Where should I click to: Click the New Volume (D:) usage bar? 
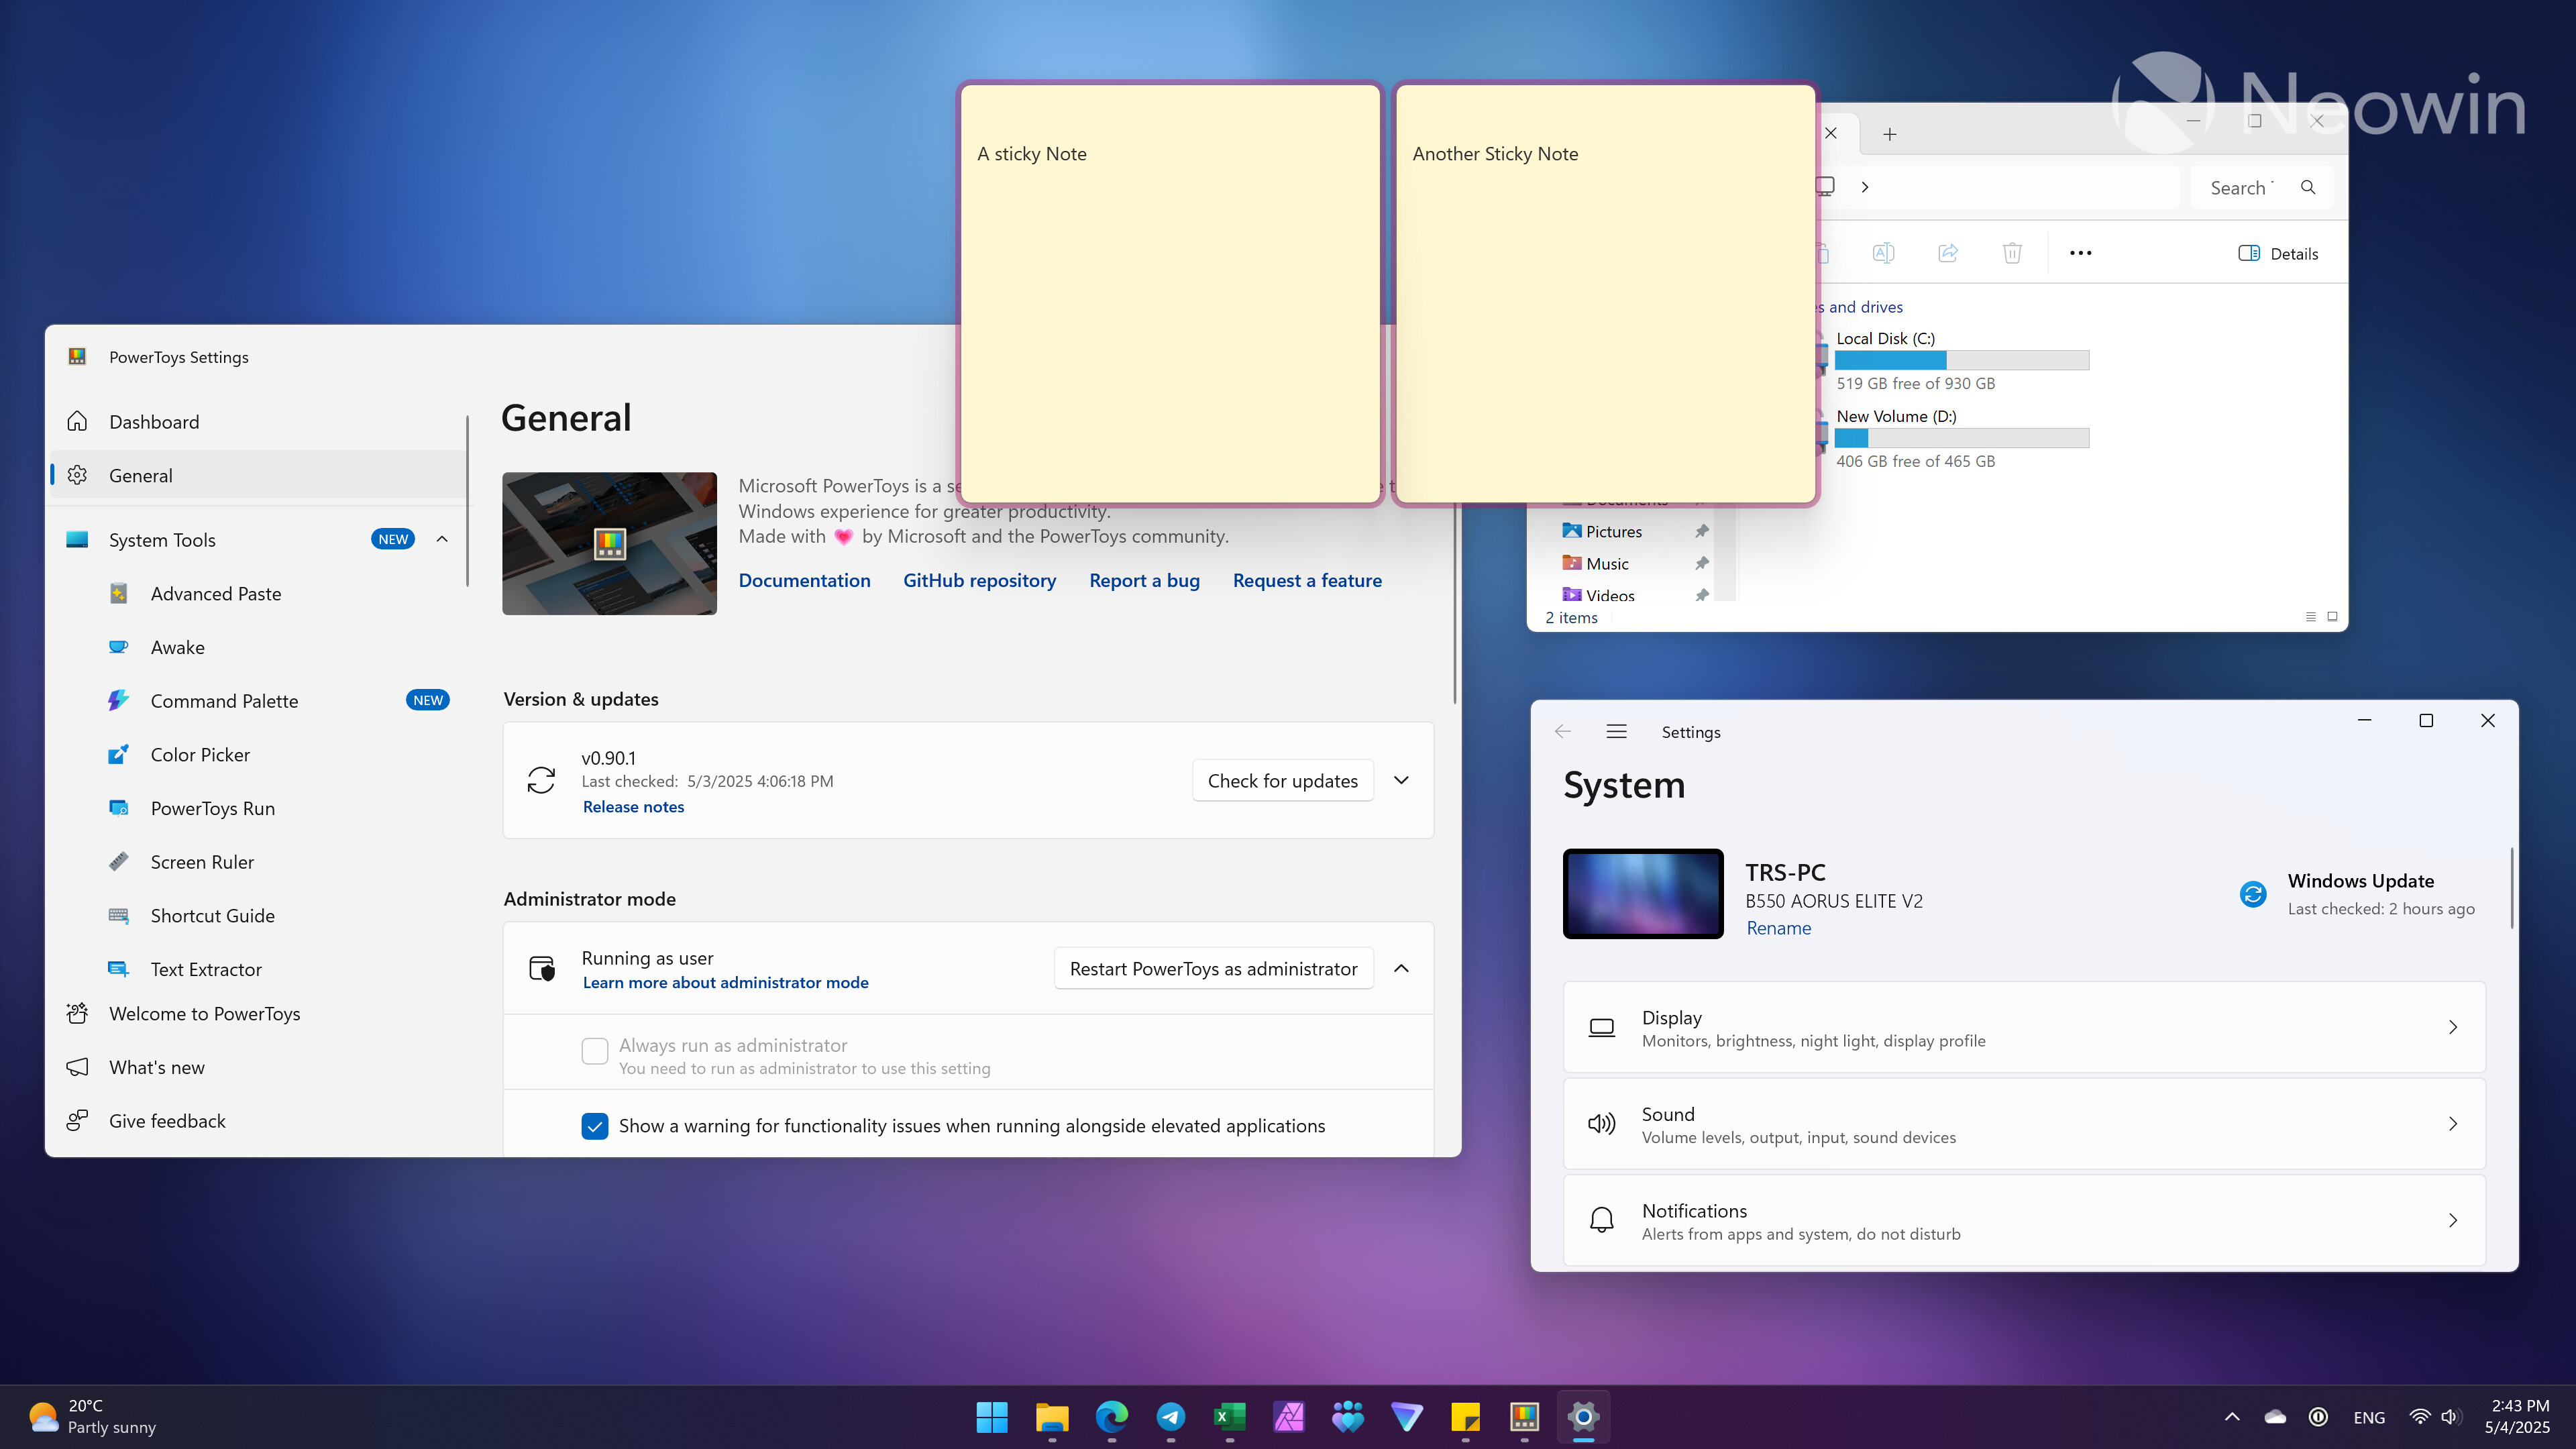pyautogui.click(x=1962, y=438)
